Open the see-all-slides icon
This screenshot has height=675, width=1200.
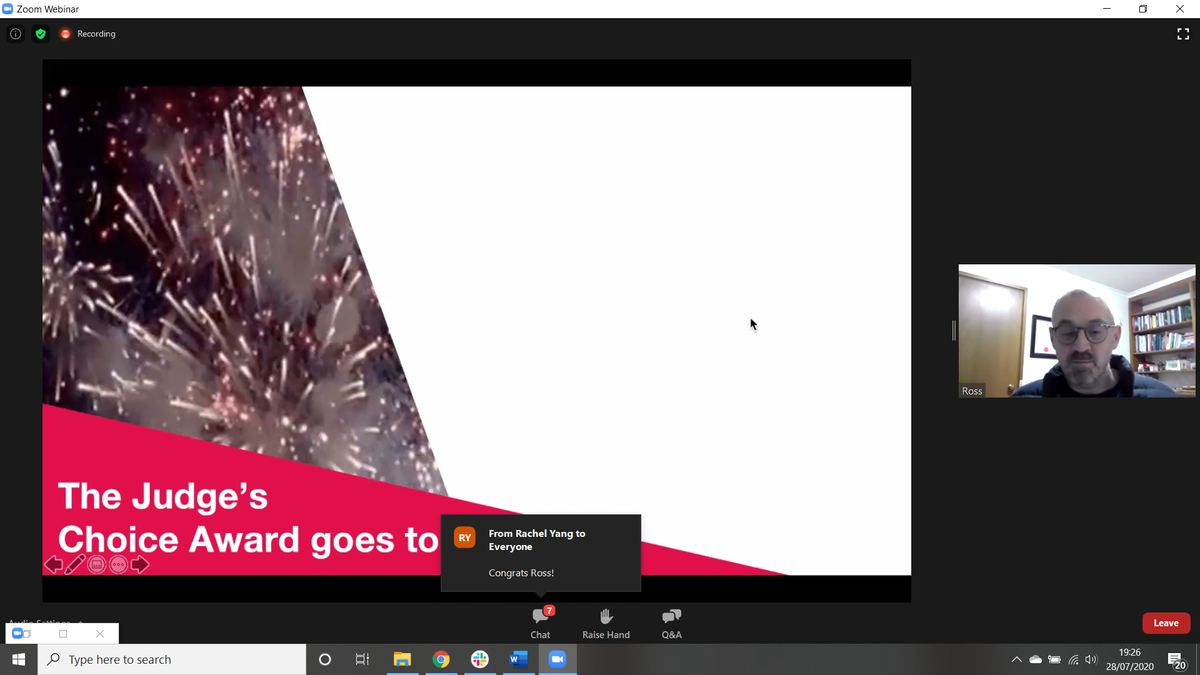pos(97,565)
